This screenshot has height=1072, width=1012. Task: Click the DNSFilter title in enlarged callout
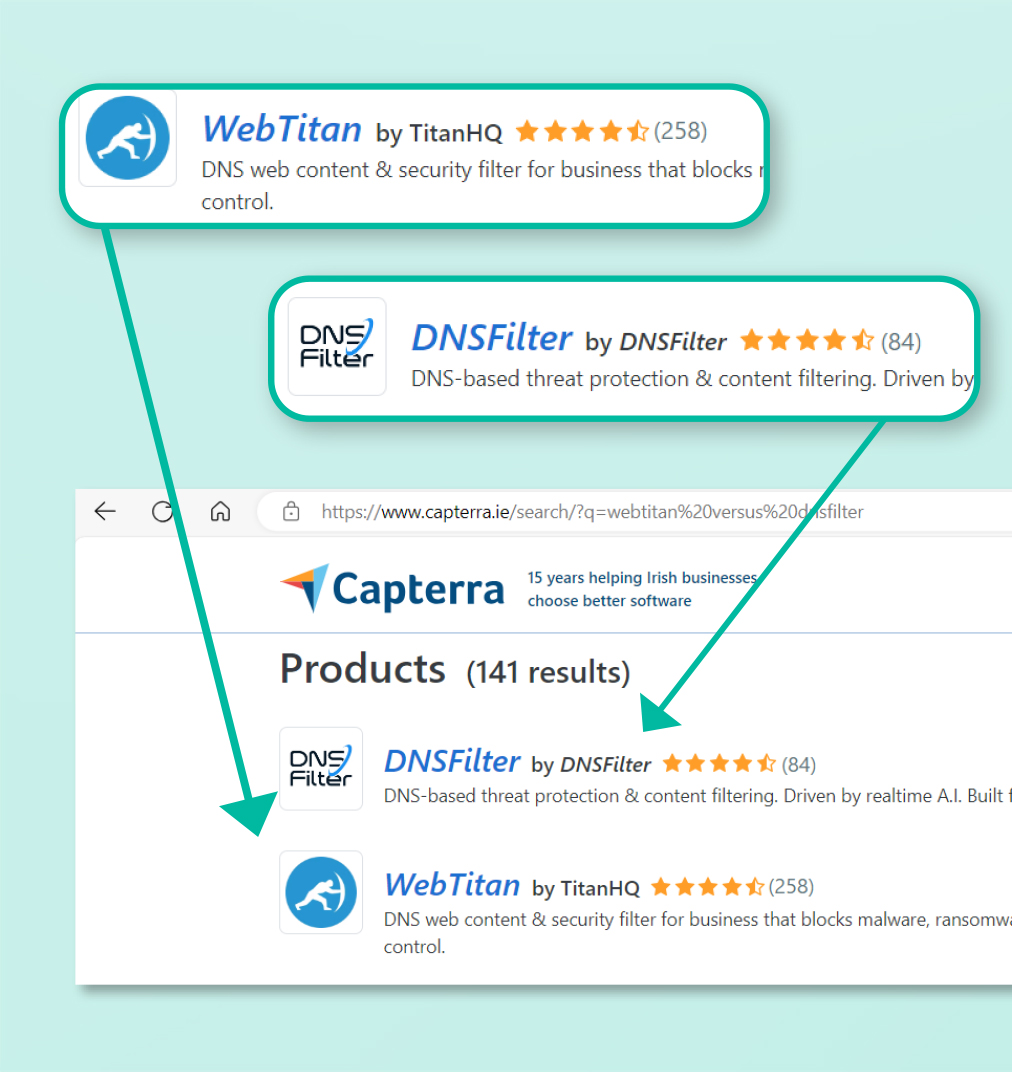pos(492,338)
